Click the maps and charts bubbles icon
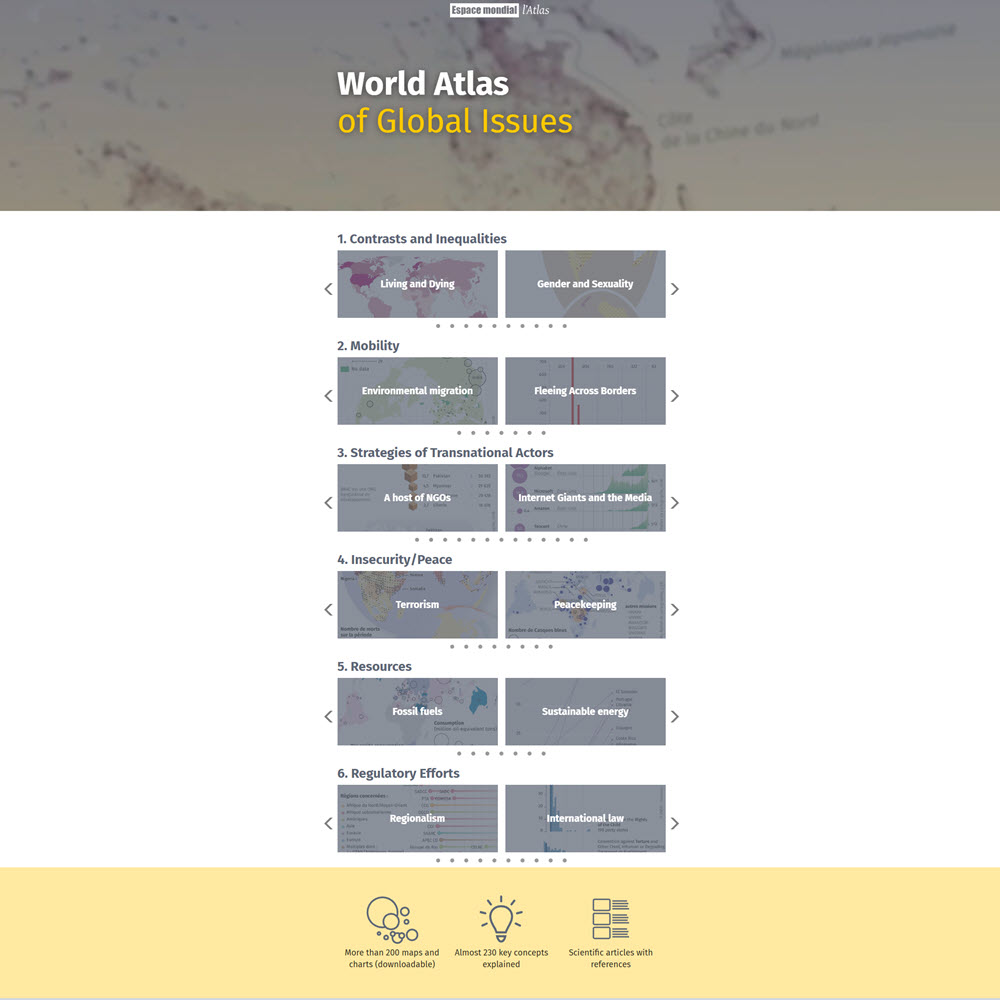The height and width of the screenshot is (1000, 1000). point(392,919)
